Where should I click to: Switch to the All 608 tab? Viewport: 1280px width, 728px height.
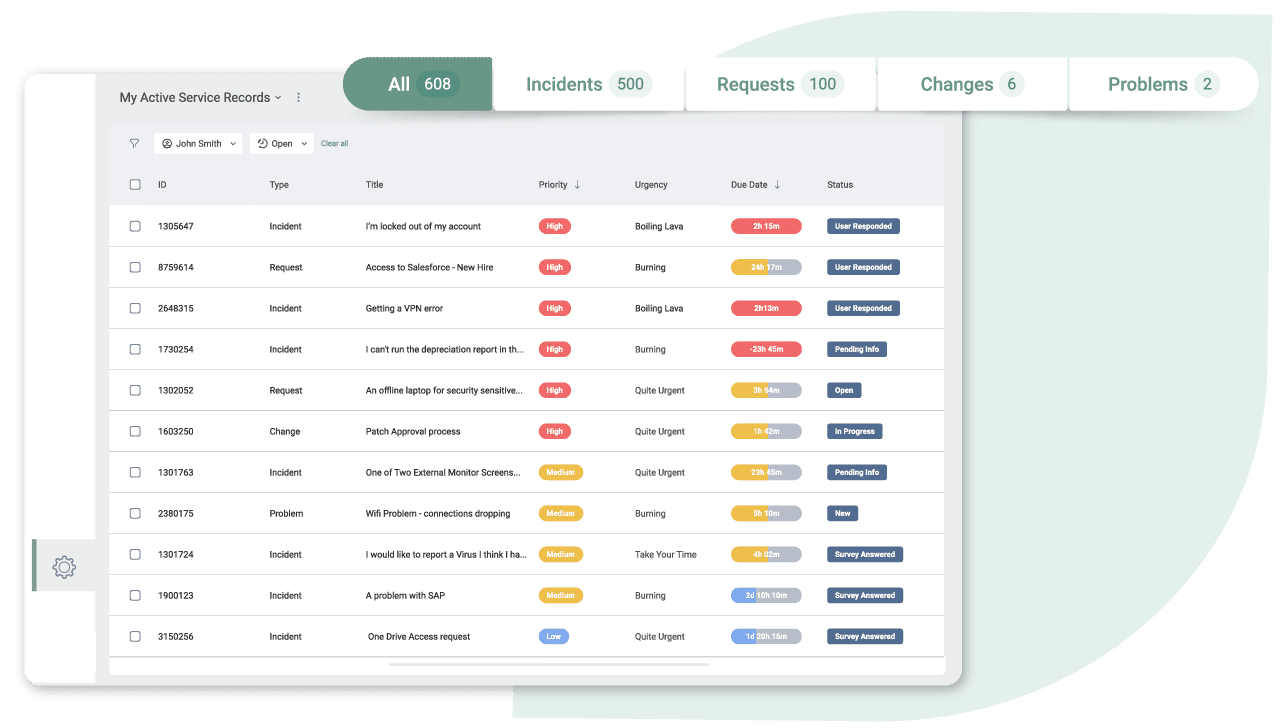click(418, 84)
